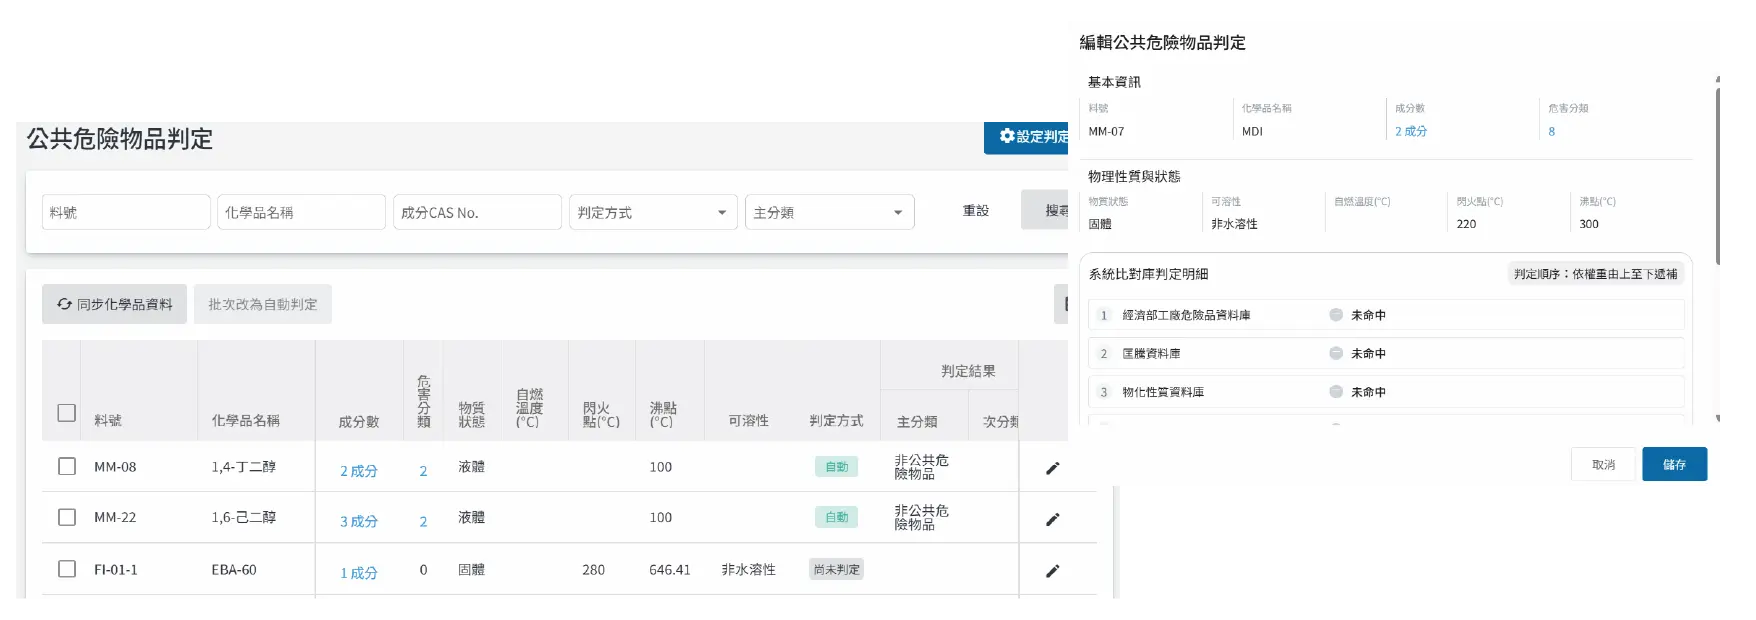Open the 2 成分 link in dialog

tap(1411, 131)
